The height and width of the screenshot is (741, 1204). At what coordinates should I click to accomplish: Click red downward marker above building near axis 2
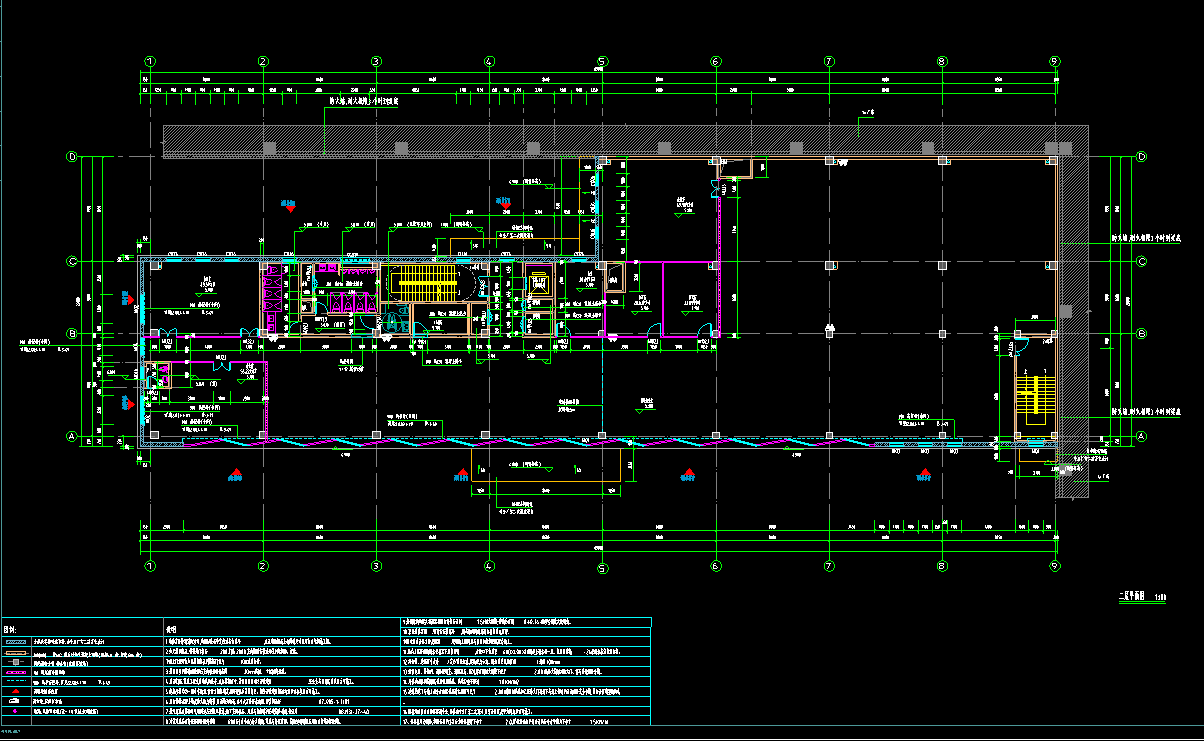coord(288,207)
